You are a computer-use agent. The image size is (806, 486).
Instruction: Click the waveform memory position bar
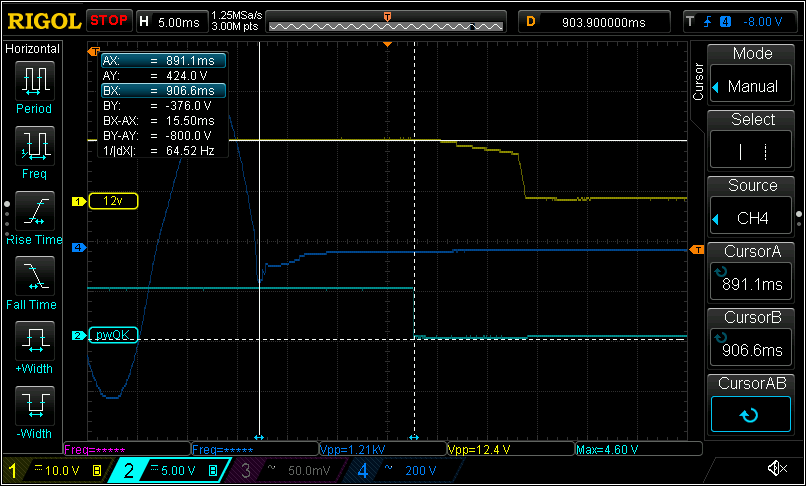pyautogui.click(x=386, y=24)
